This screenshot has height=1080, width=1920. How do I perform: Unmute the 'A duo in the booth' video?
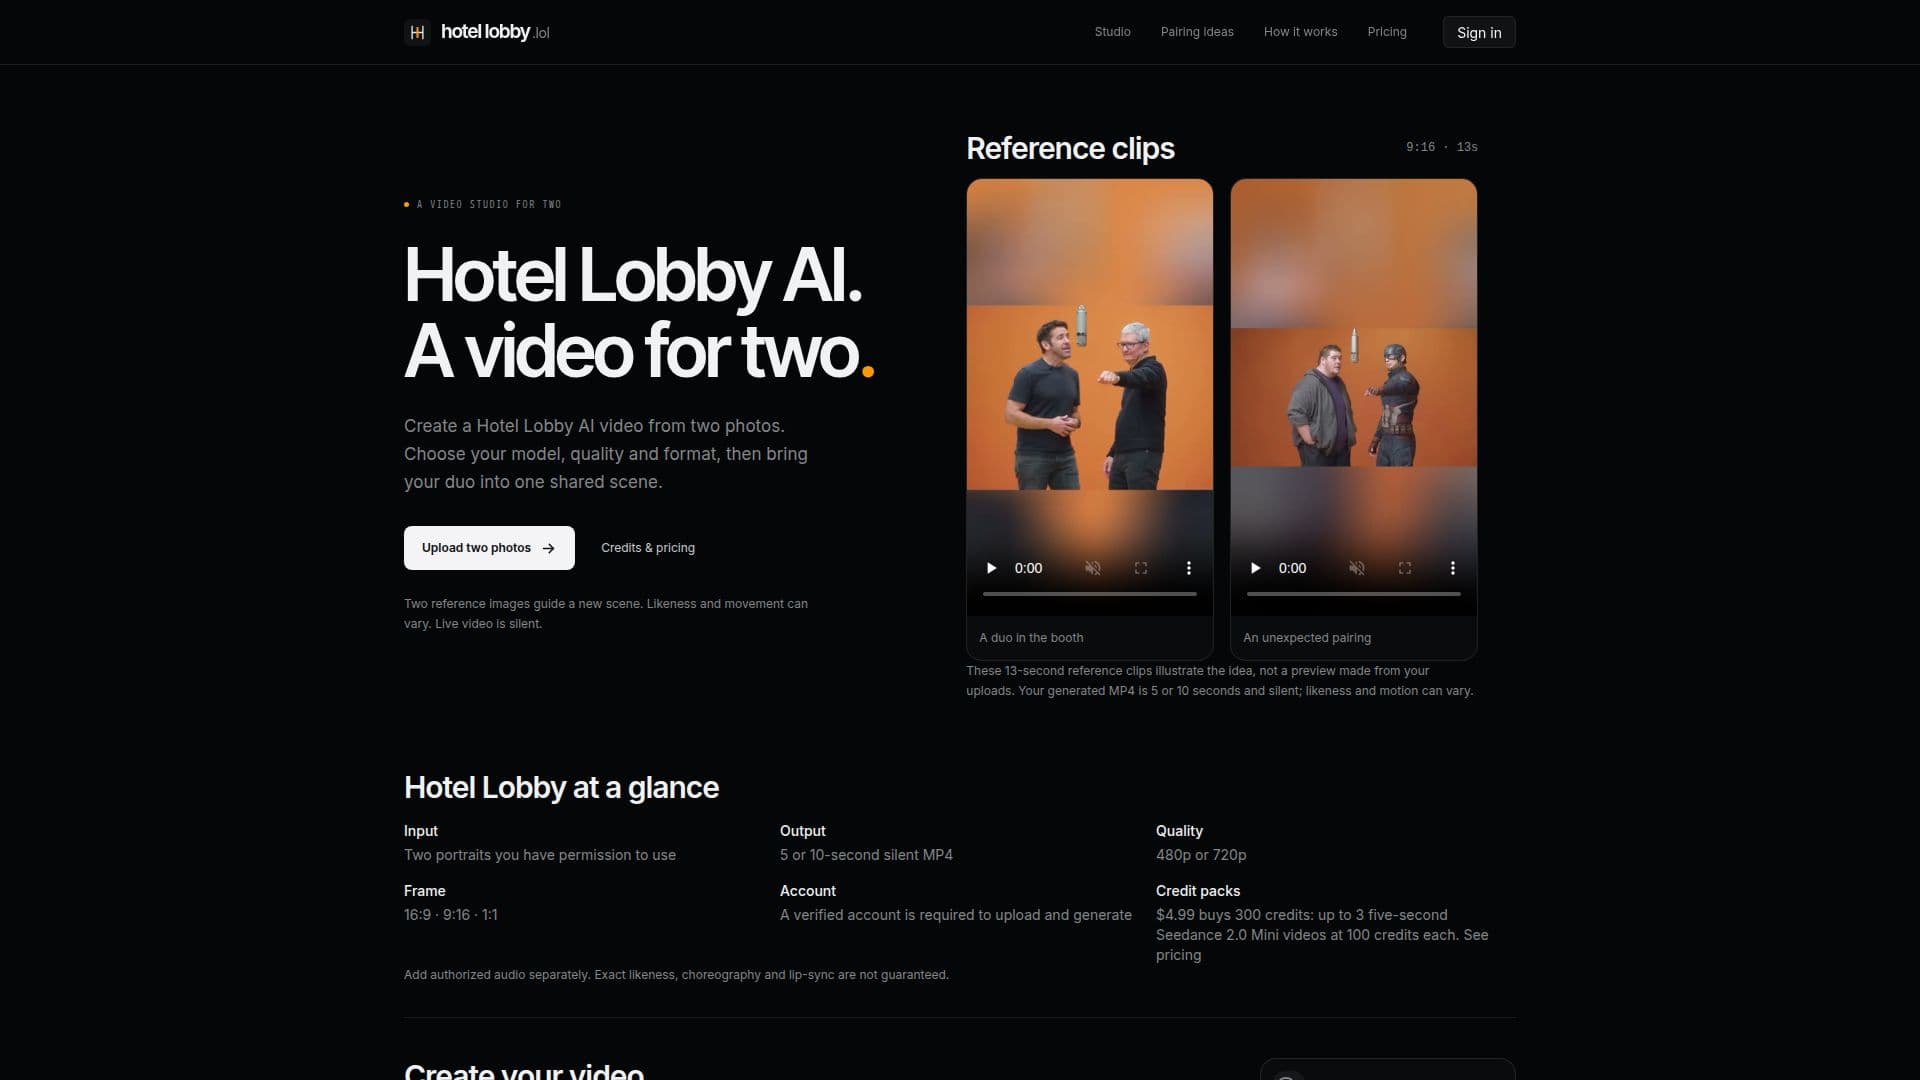coord(1093,568)
